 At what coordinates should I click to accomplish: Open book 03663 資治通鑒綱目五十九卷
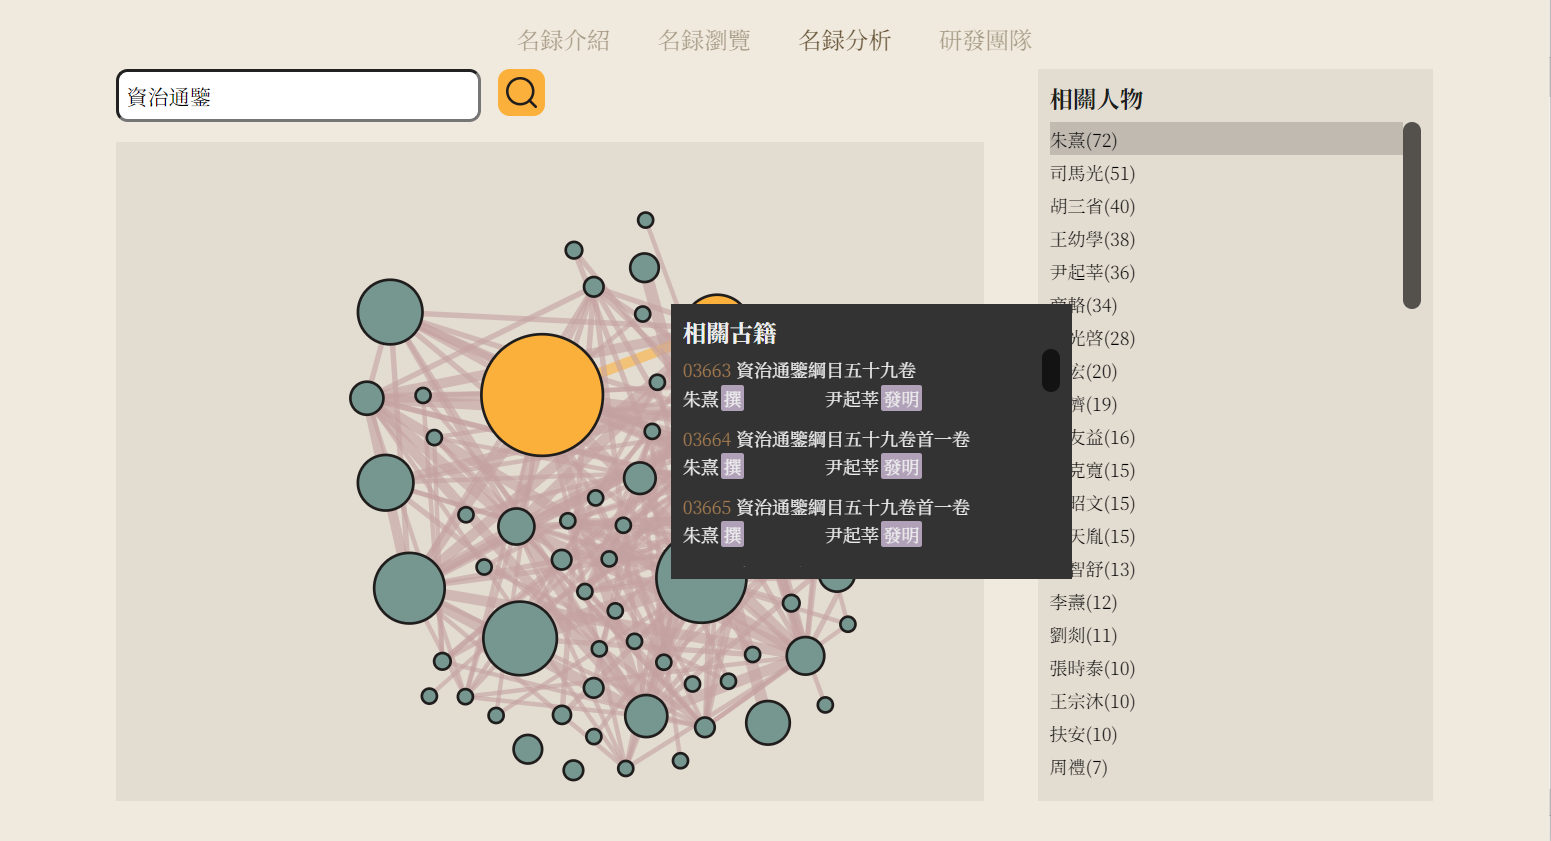click(x=799, y=371)
